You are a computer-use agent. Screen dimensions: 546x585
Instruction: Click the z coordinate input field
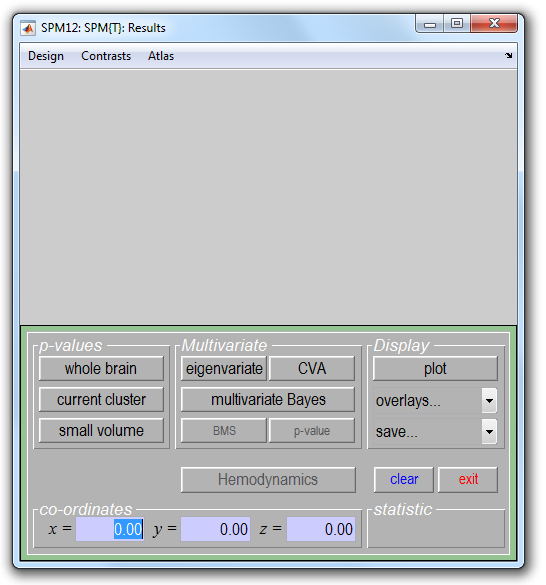(321, 529)
